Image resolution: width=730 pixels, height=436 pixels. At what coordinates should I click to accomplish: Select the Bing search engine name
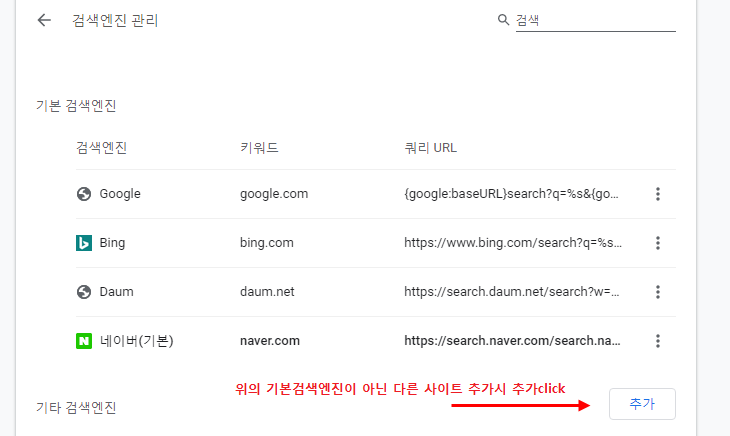click(x=112, y=243)
